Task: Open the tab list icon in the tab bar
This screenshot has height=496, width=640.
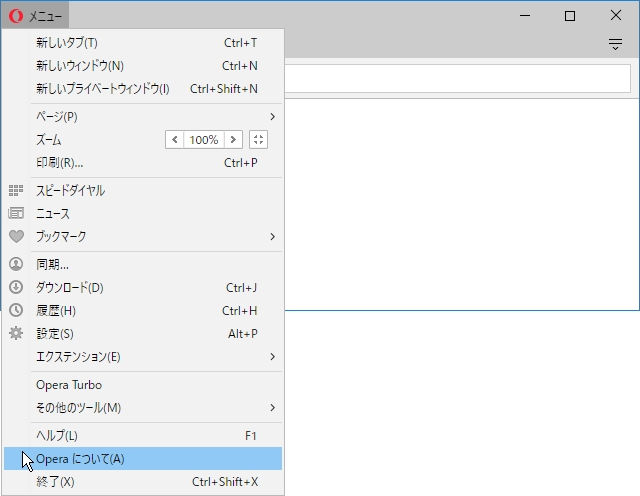Action: pos(615,44)
